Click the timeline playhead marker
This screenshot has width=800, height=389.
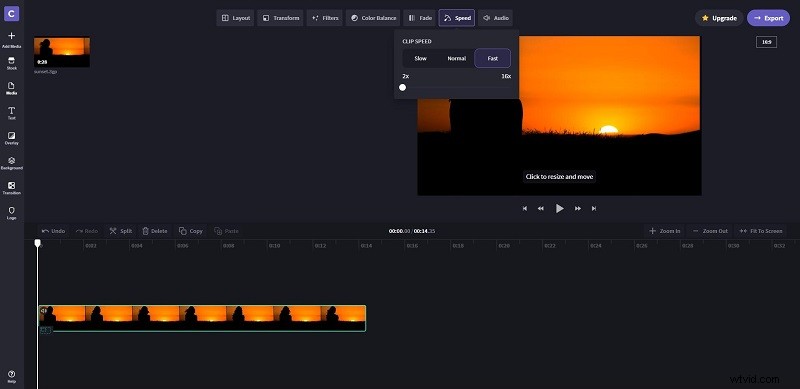(x=37, y=243)
